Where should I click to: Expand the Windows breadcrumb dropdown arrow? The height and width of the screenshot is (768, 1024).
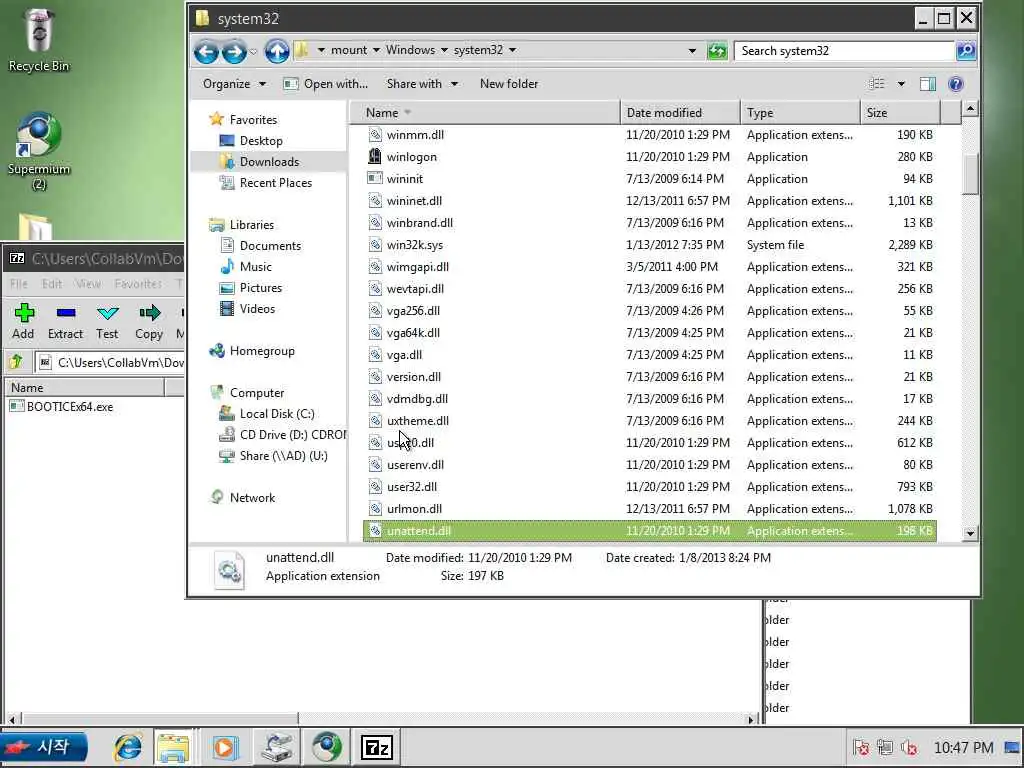(444, 50)
